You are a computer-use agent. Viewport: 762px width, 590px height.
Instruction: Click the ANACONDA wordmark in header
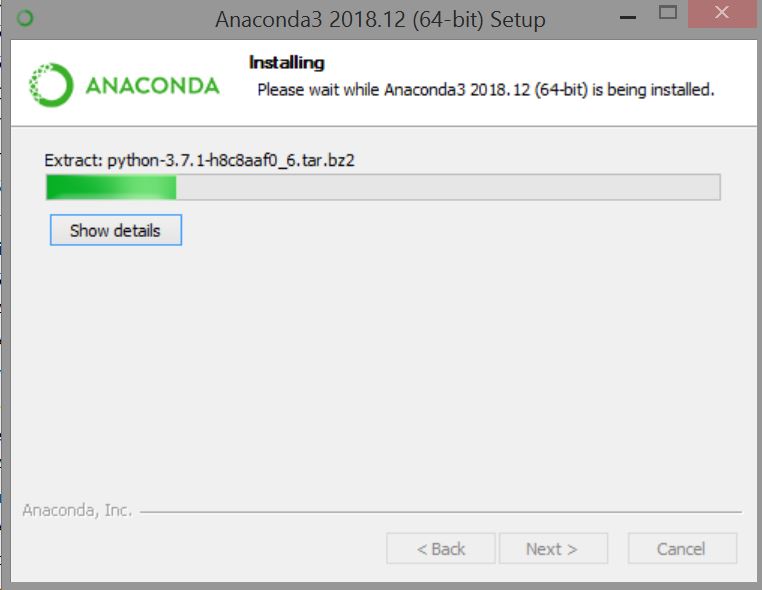click(153, 86)
